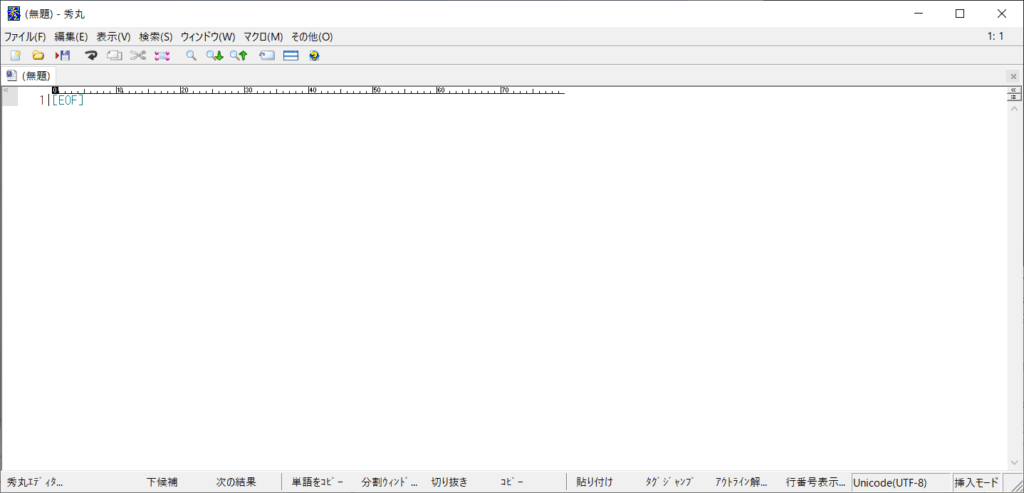Click the 行番号表示... function key button
Viewport: 1024px width, 493px height.
816,483
